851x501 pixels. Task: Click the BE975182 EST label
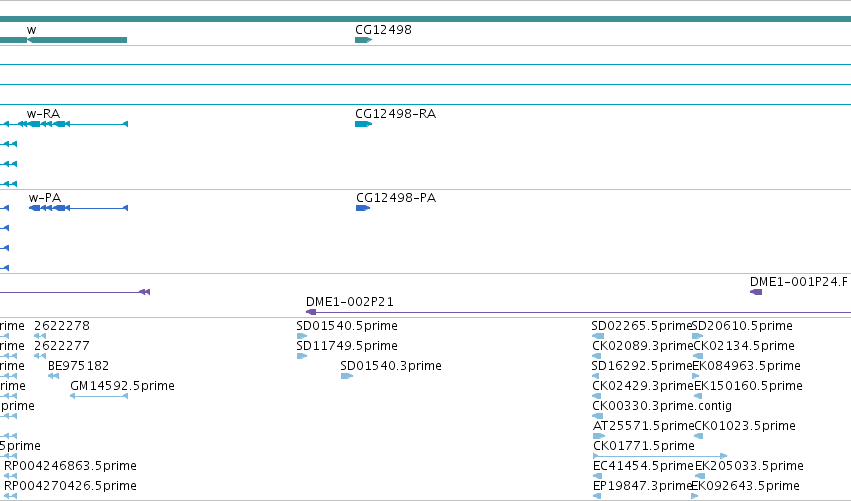78,366
